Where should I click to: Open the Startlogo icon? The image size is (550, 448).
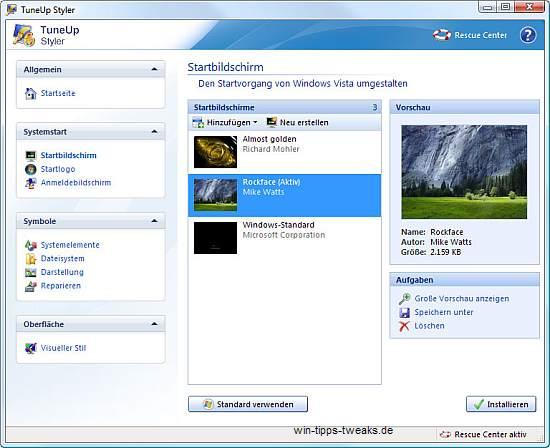(x=31, y=169)
